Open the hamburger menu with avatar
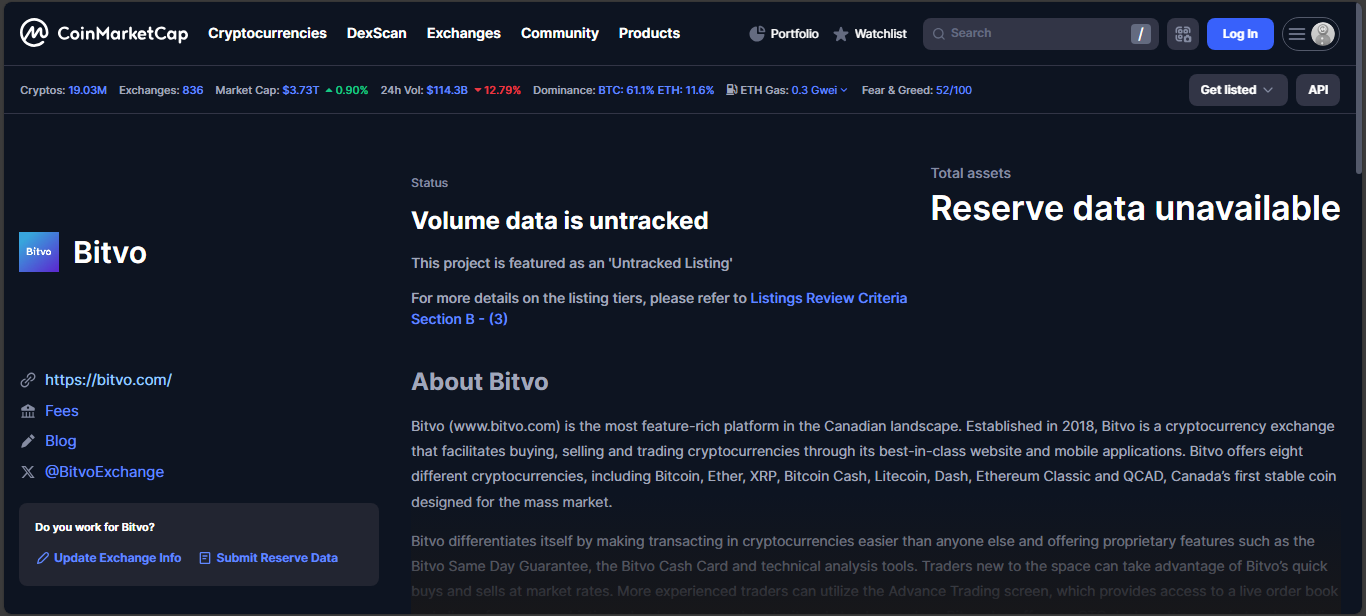Image resolution: width=1366 pixels, height=616 pixels. tap(1310, 34)
